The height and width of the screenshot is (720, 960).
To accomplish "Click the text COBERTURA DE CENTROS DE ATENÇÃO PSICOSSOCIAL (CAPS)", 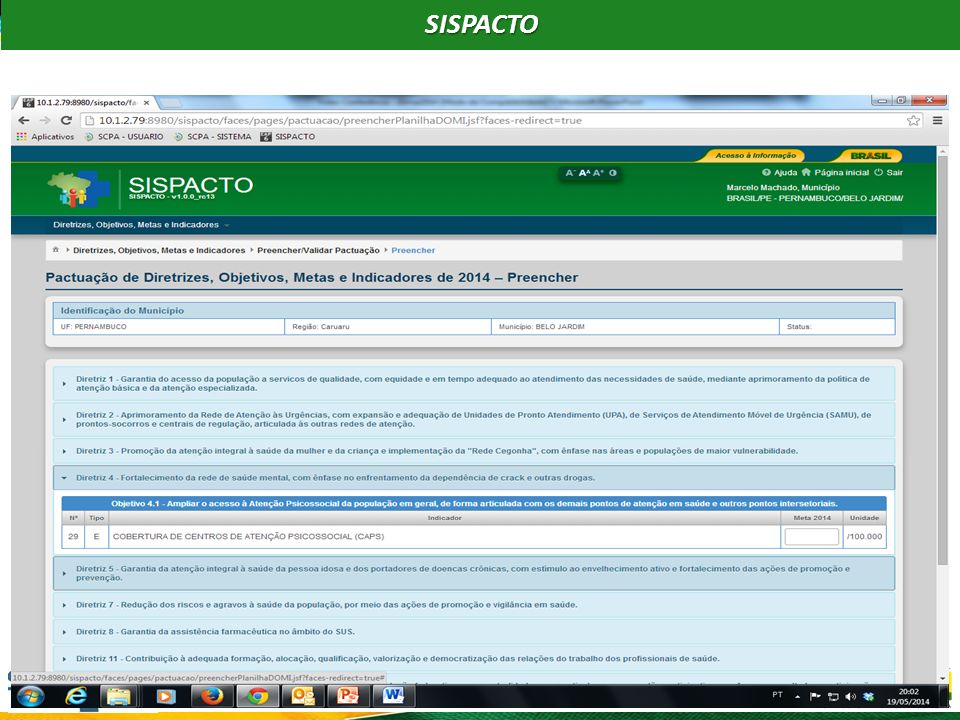I will point(249,536).
